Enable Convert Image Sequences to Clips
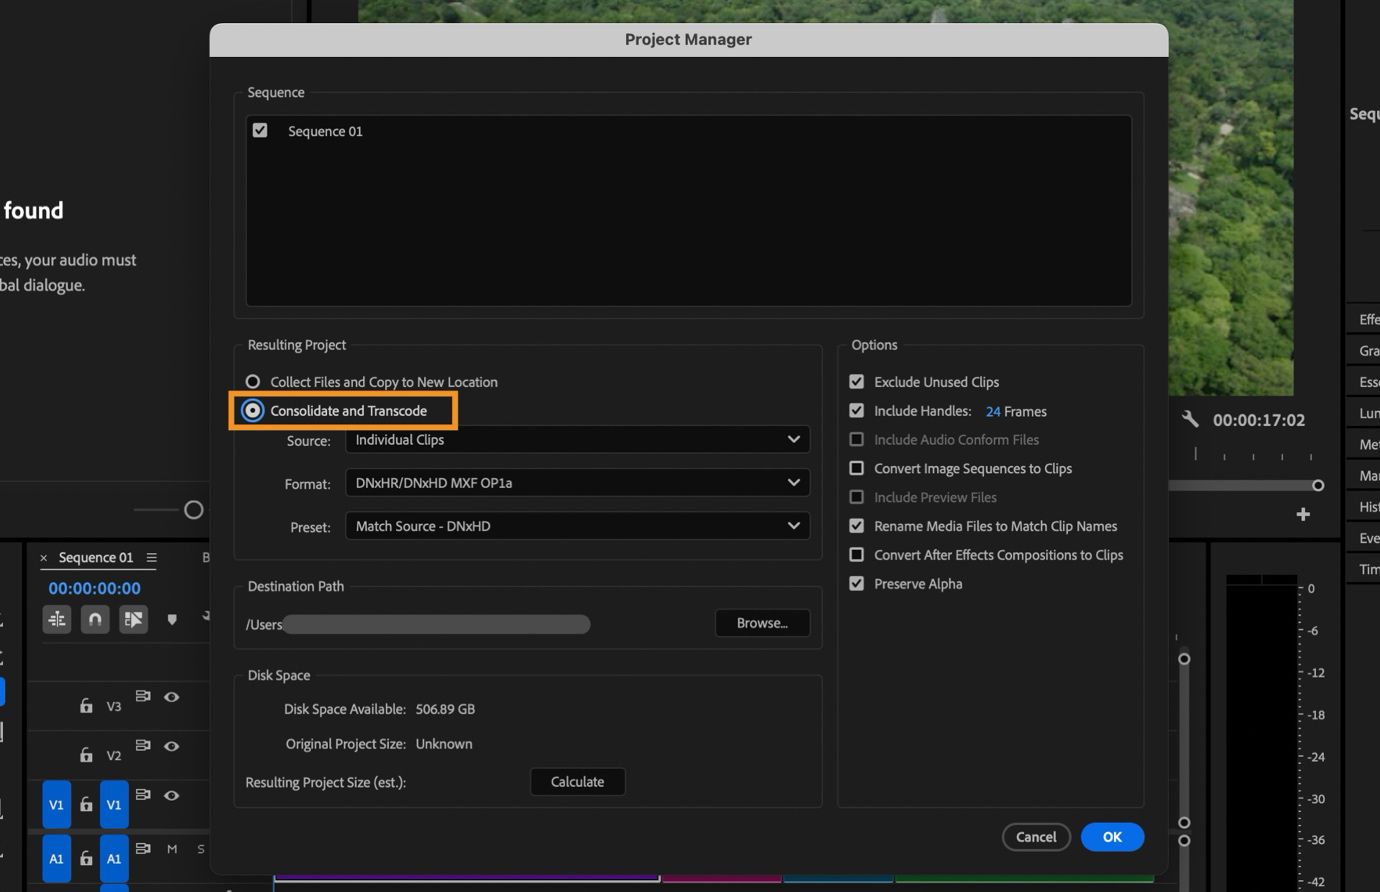Screen dimensions: 1380x892 point(857,468)
